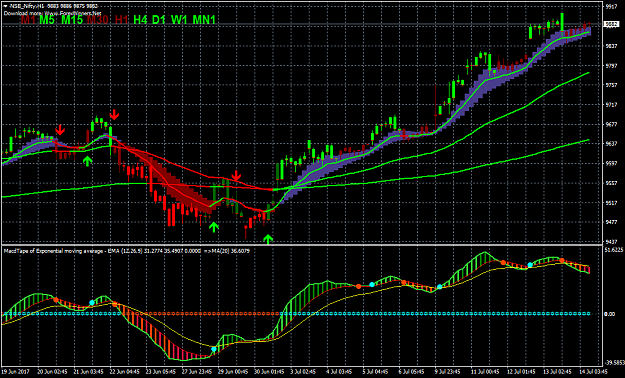Switch to the H4 timeframe label
The image size is (625, 378).
click(140, 20)
